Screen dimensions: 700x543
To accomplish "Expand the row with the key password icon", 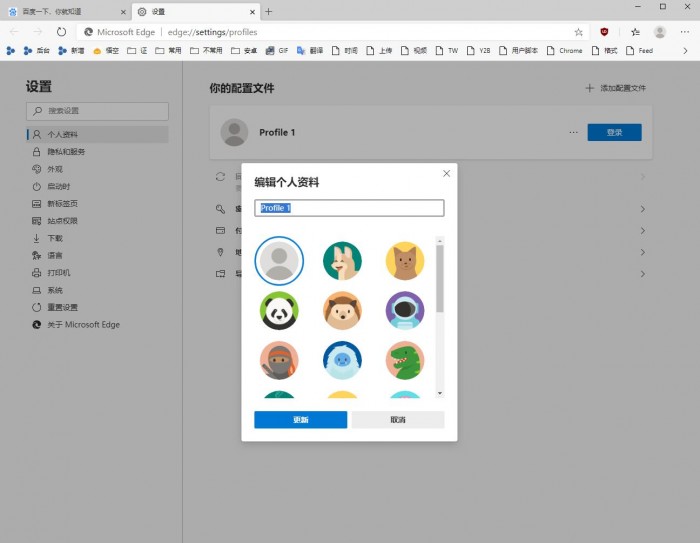I will click(642, 209).
